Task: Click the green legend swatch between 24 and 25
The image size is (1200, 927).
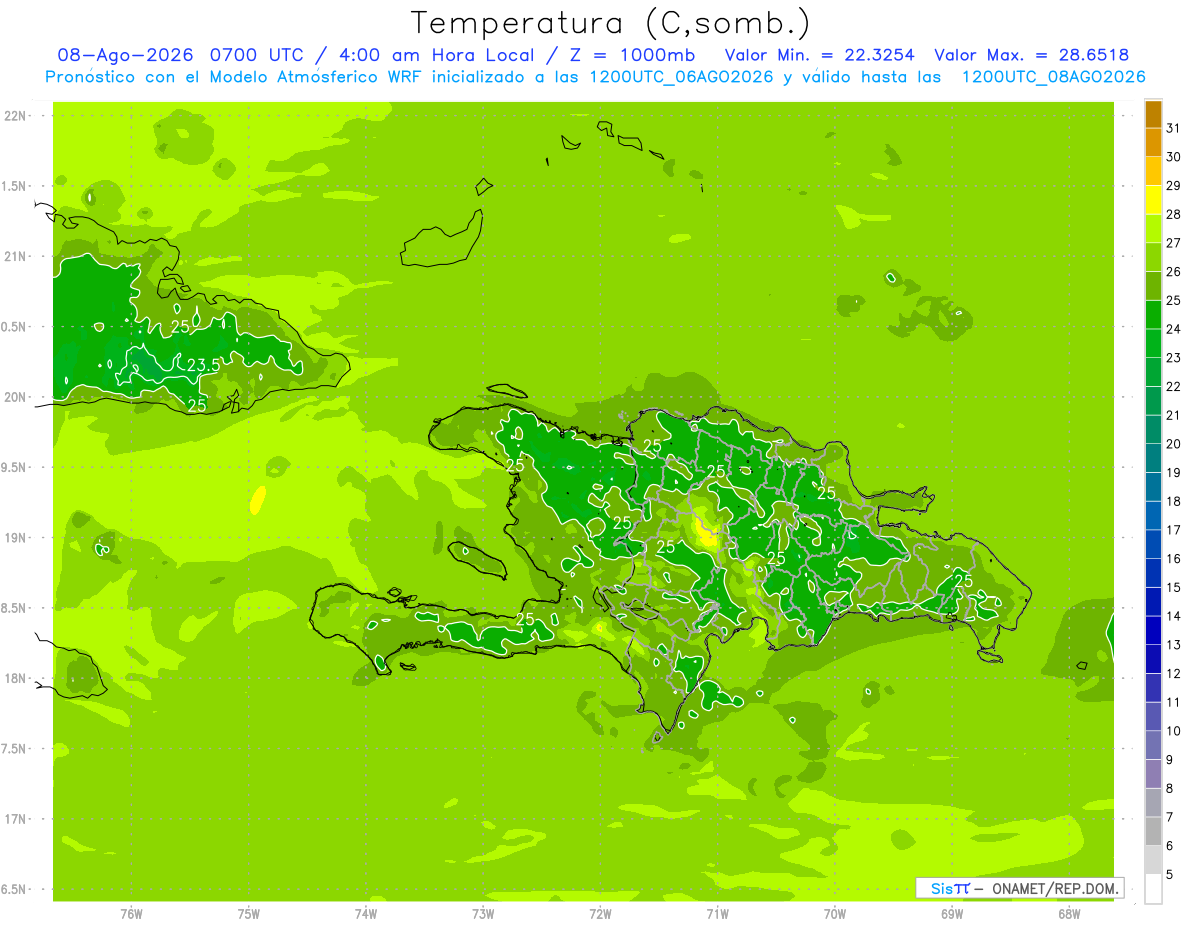Action: (1153, 315)
